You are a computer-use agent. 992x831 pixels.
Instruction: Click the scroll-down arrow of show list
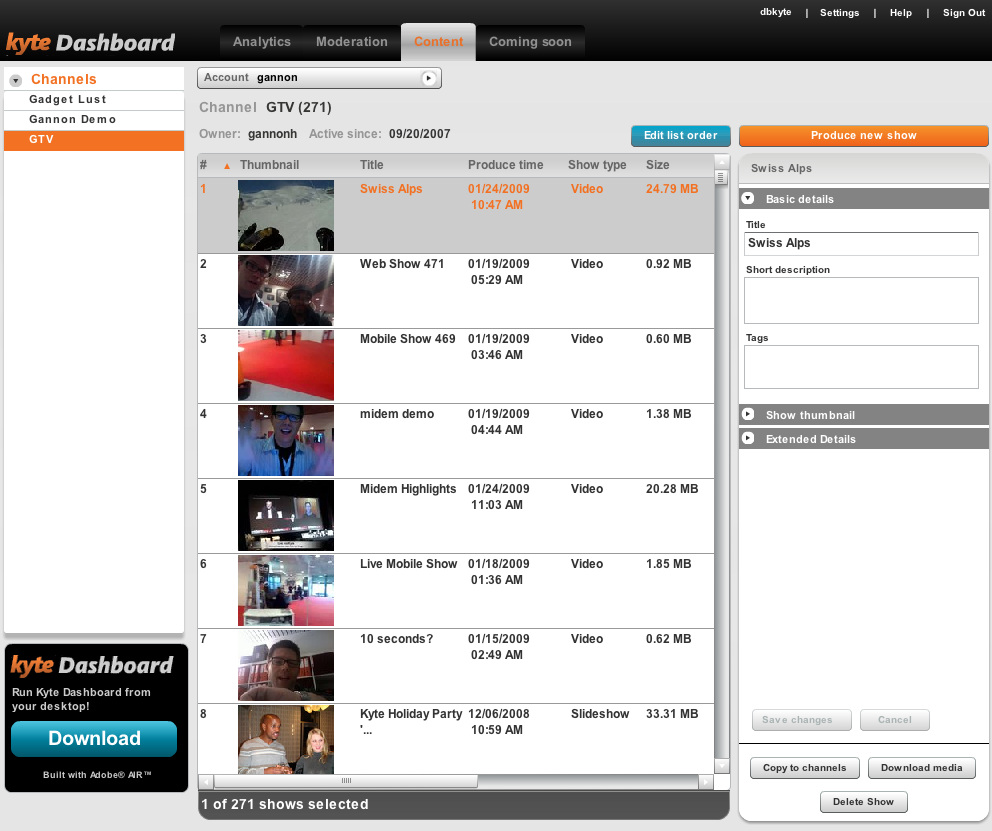(721, 766)
